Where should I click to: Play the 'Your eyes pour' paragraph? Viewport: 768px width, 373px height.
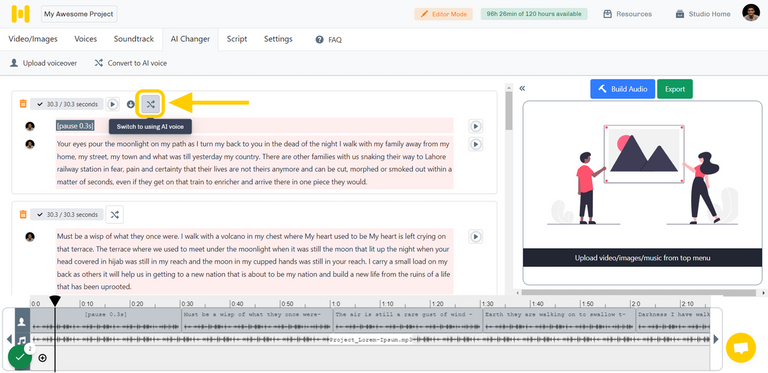pos(475,144)
